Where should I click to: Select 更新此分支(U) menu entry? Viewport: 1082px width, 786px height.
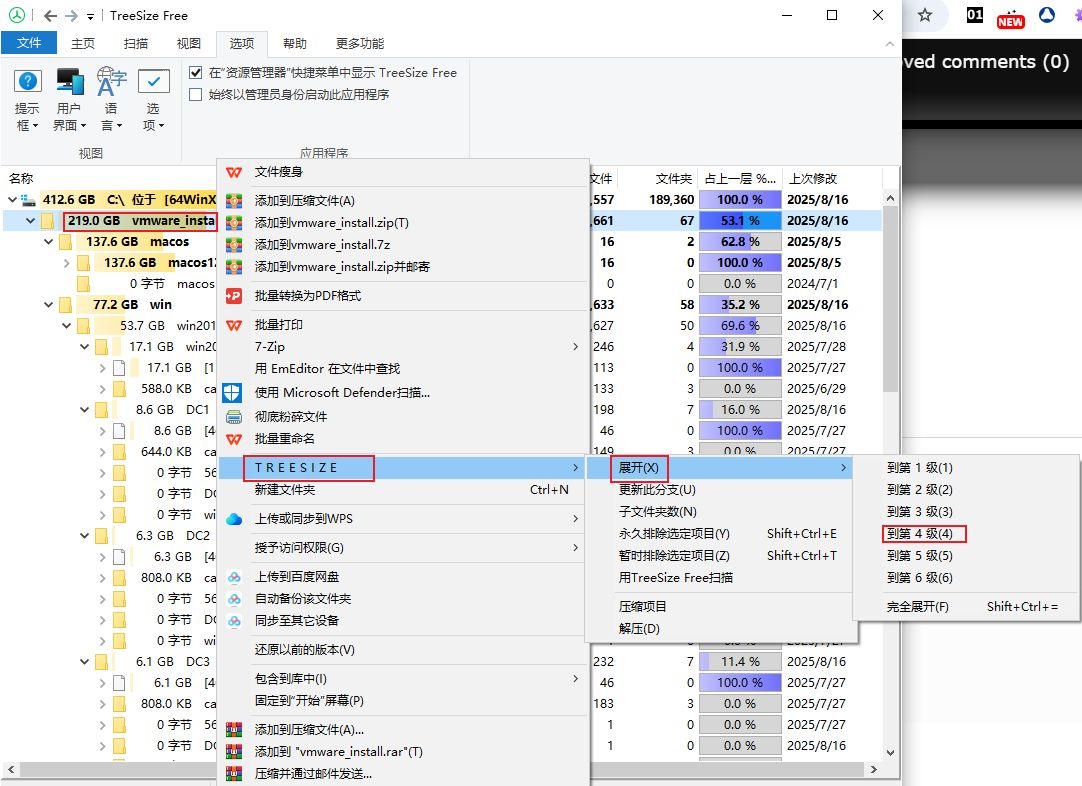[722, 490]
